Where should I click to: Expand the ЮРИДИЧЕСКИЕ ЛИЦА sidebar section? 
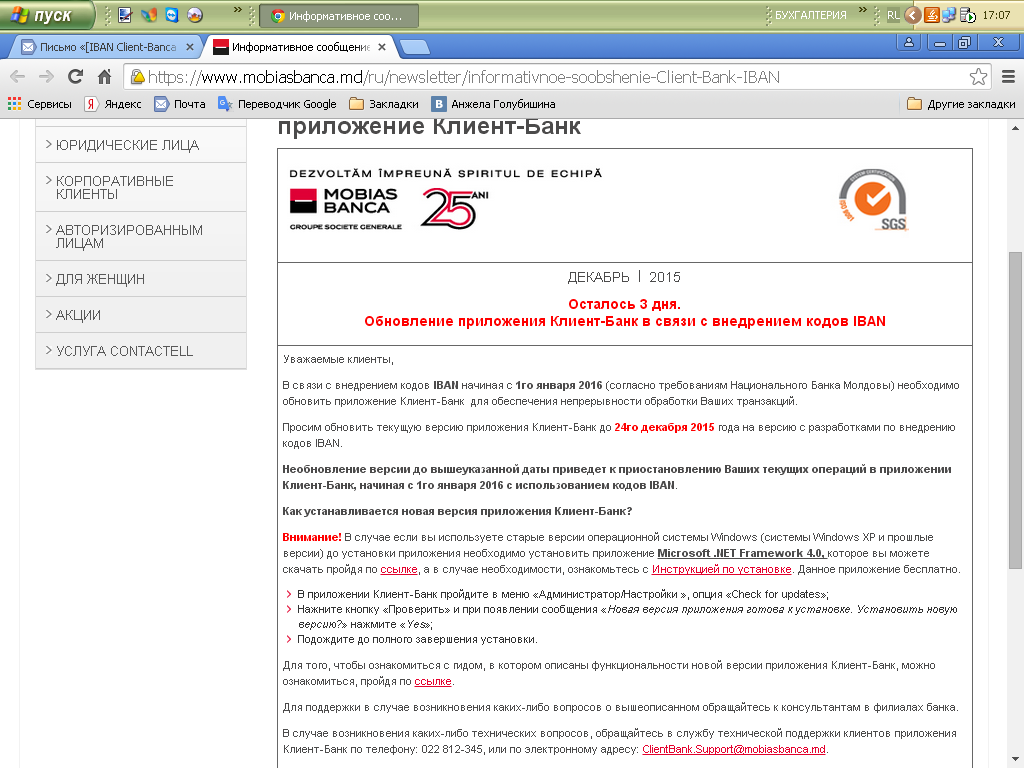[x=141, y=145]
